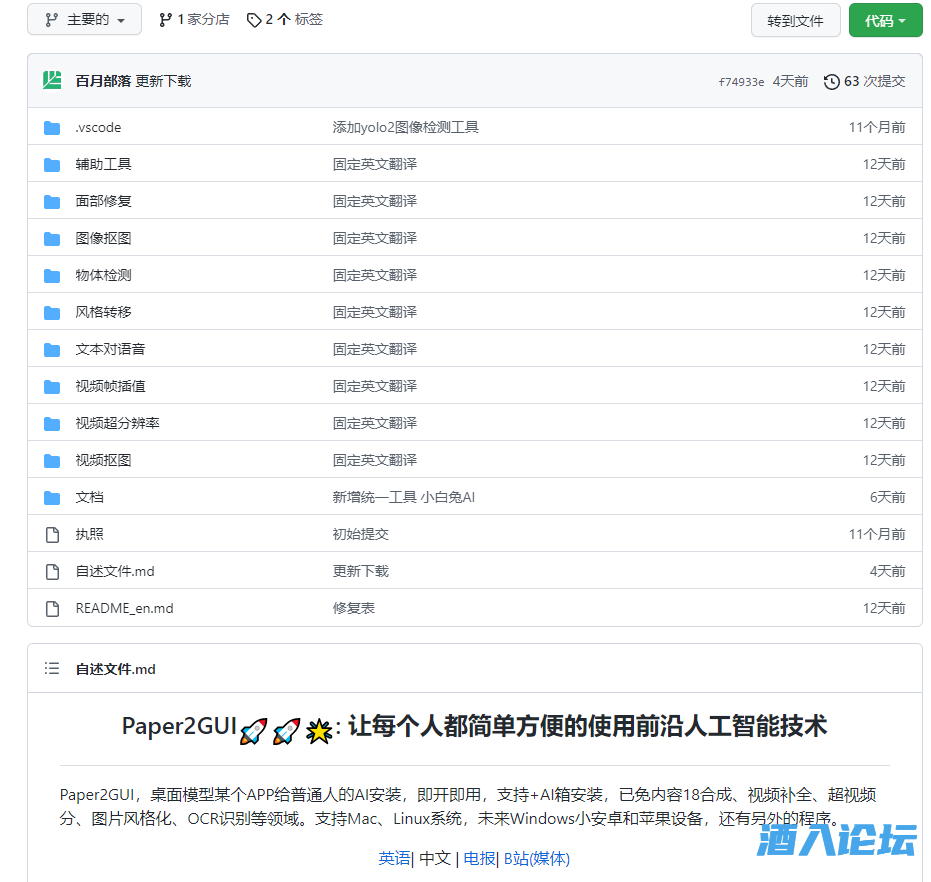Click the tag icon beside 2 个标签
Screen dimensions: 931x882
(254, 20)
